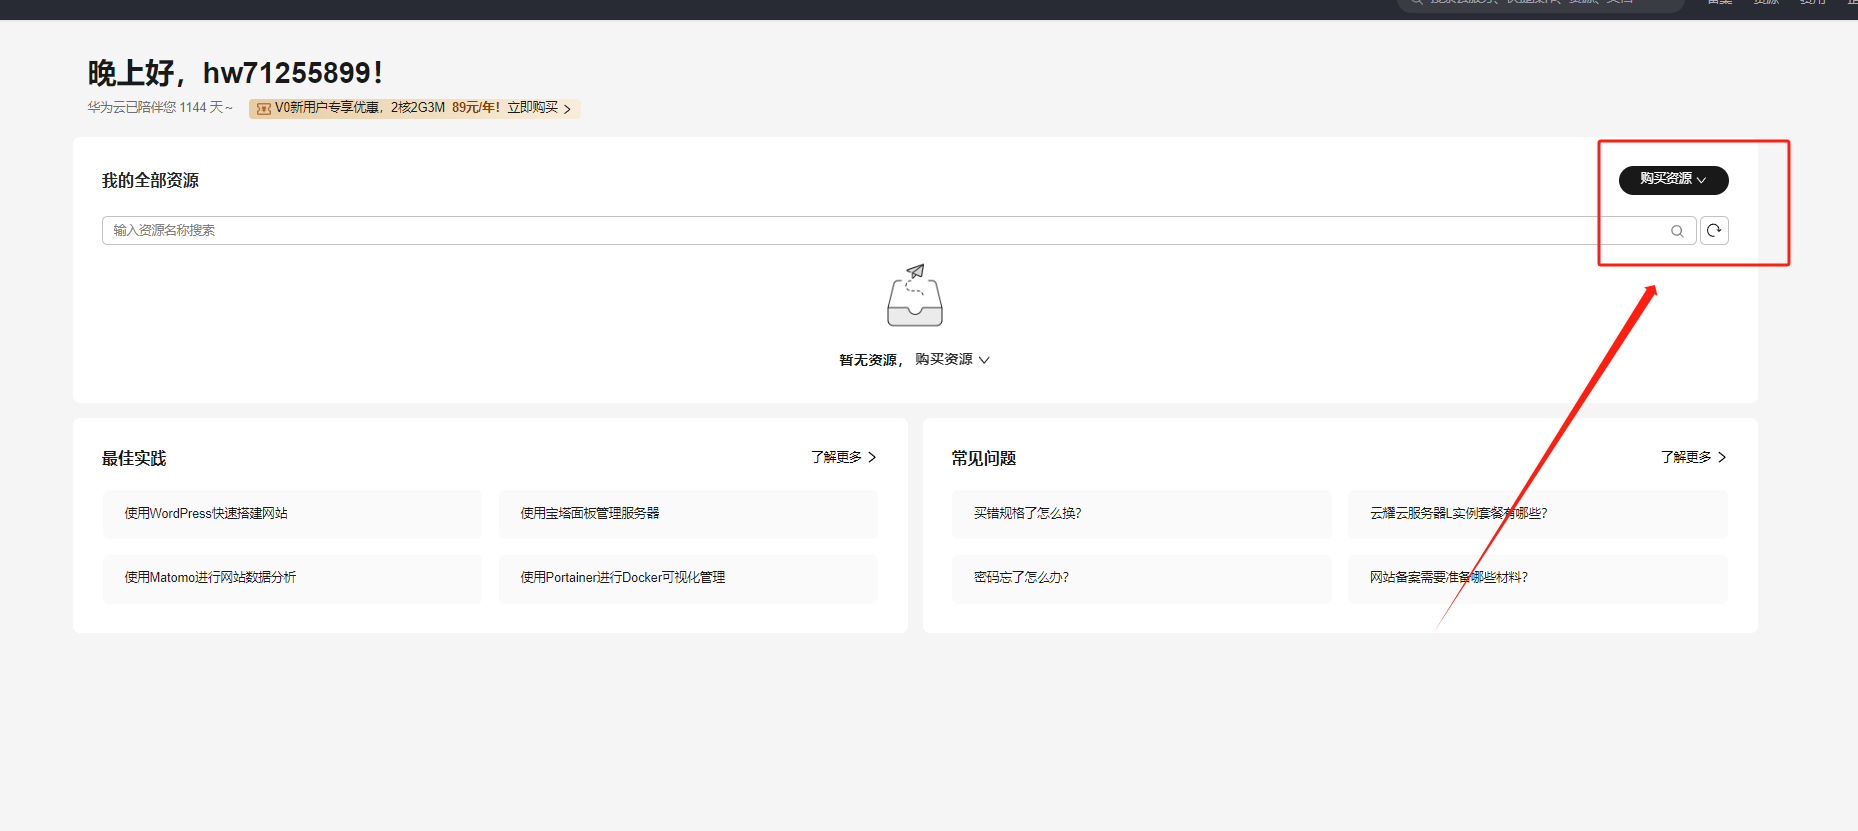Viewport: 1858px width, 831px height.
Task: Open the black 购买资源 dropdown button
Action: pyautogui.click(x=1673, y=180)
